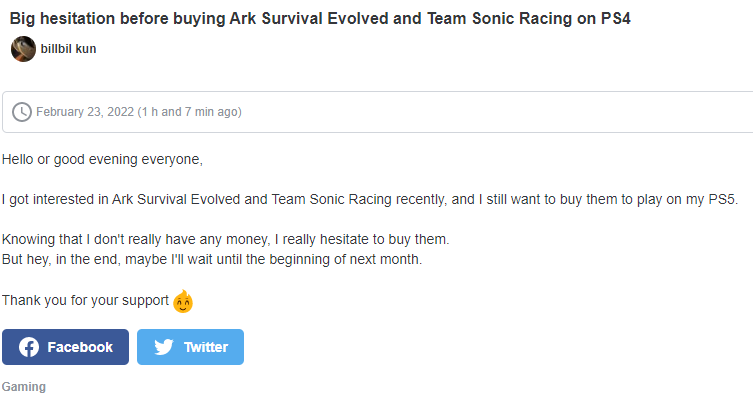Click the word Facebook on the share button
This screenshot has height=406, width=753.
point(80,347)
